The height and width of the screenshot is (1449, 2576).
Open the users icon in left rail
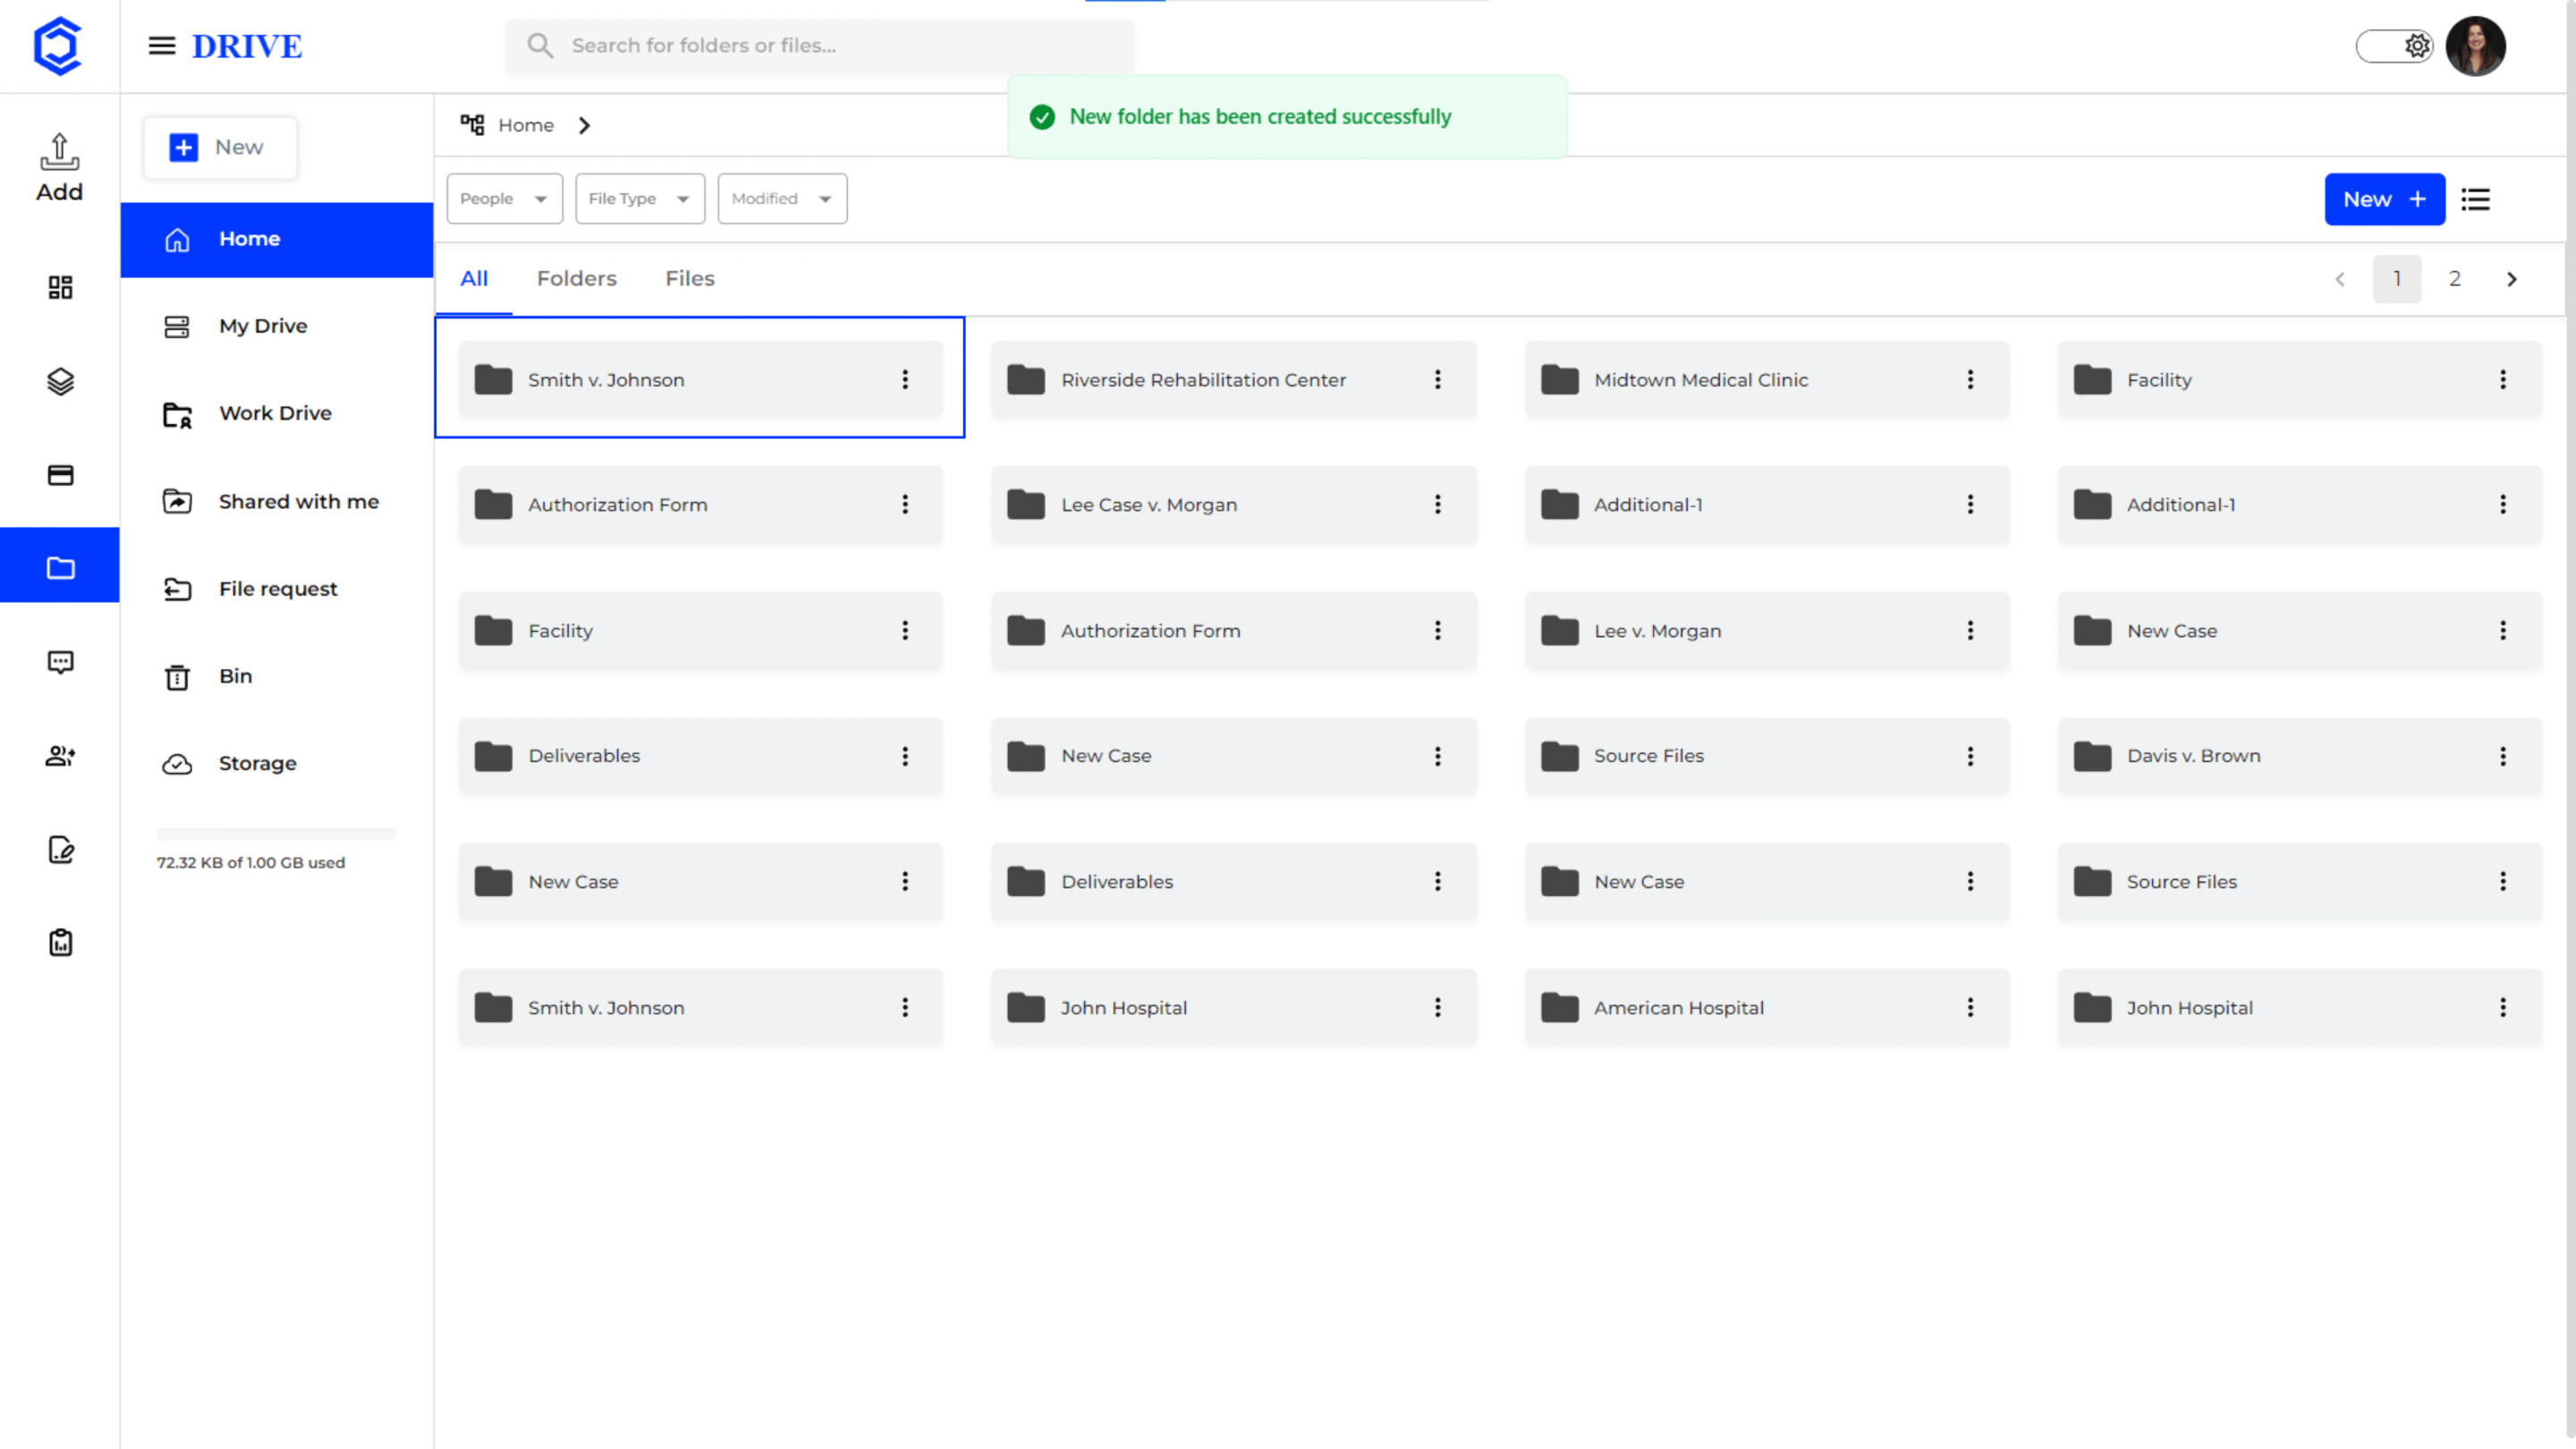point(60,756)
